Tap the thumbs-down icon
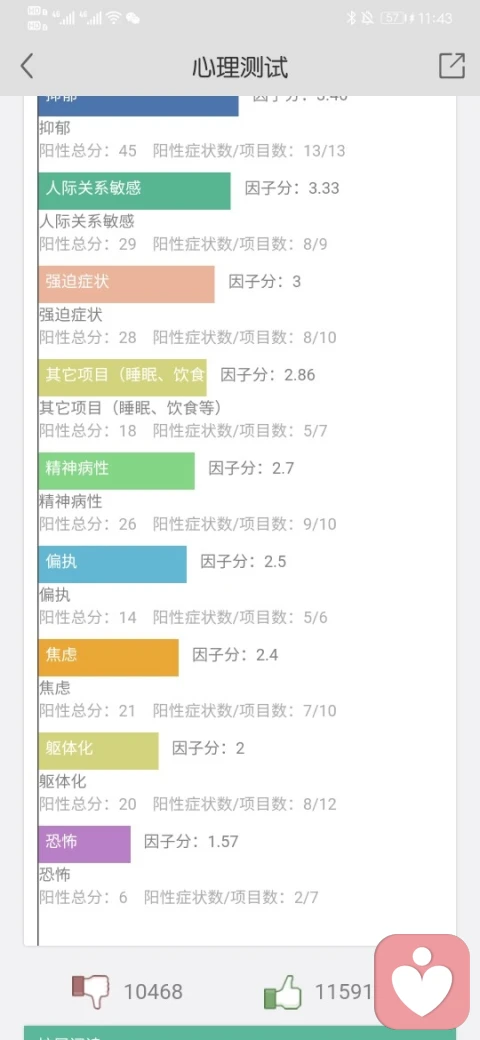This screenshot has height=1040, width=480. coord(90,991)
